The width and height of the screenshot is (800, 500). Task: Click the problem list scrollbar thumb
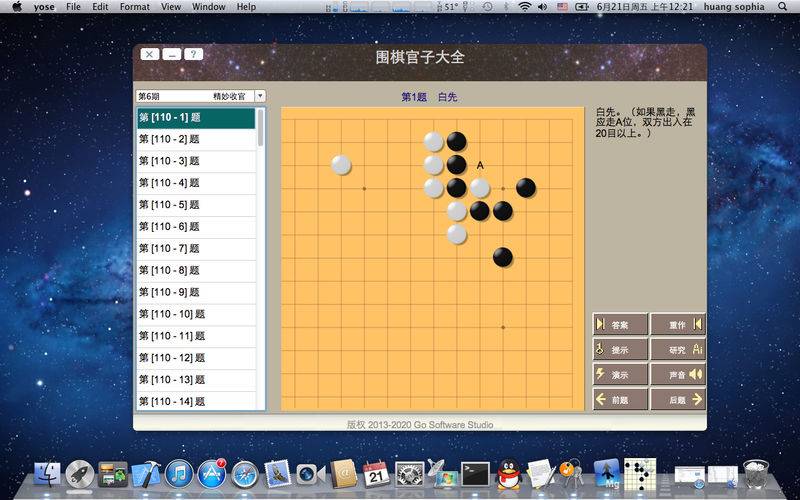click(261, 128)
